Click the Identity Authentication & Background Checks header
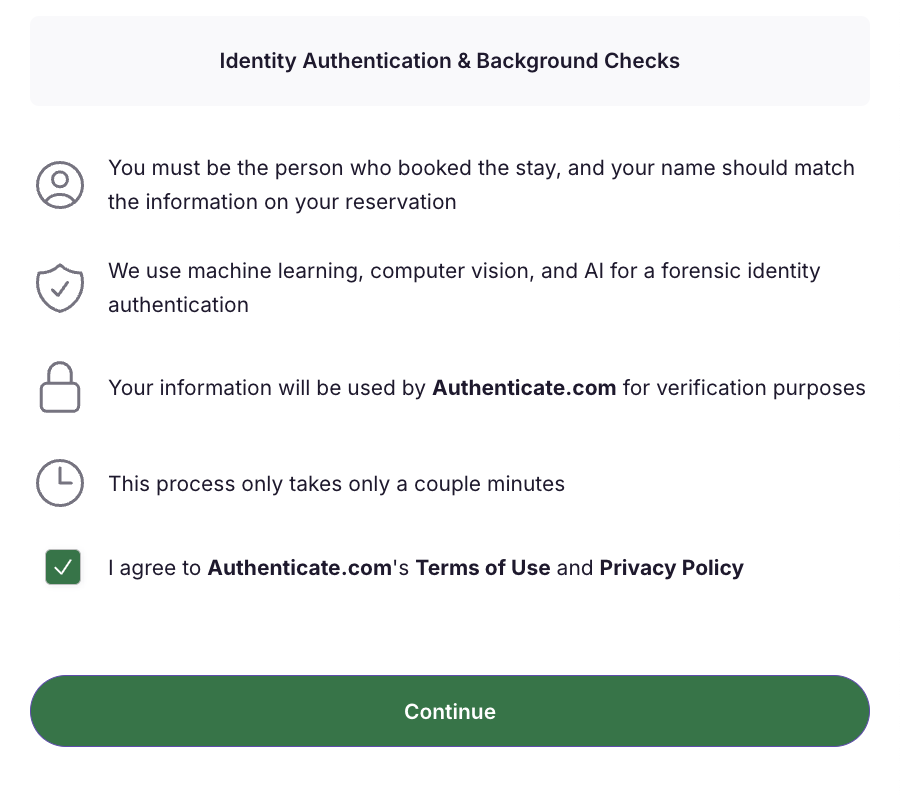The width and height of the screenshot is (900, 798). 449,61
